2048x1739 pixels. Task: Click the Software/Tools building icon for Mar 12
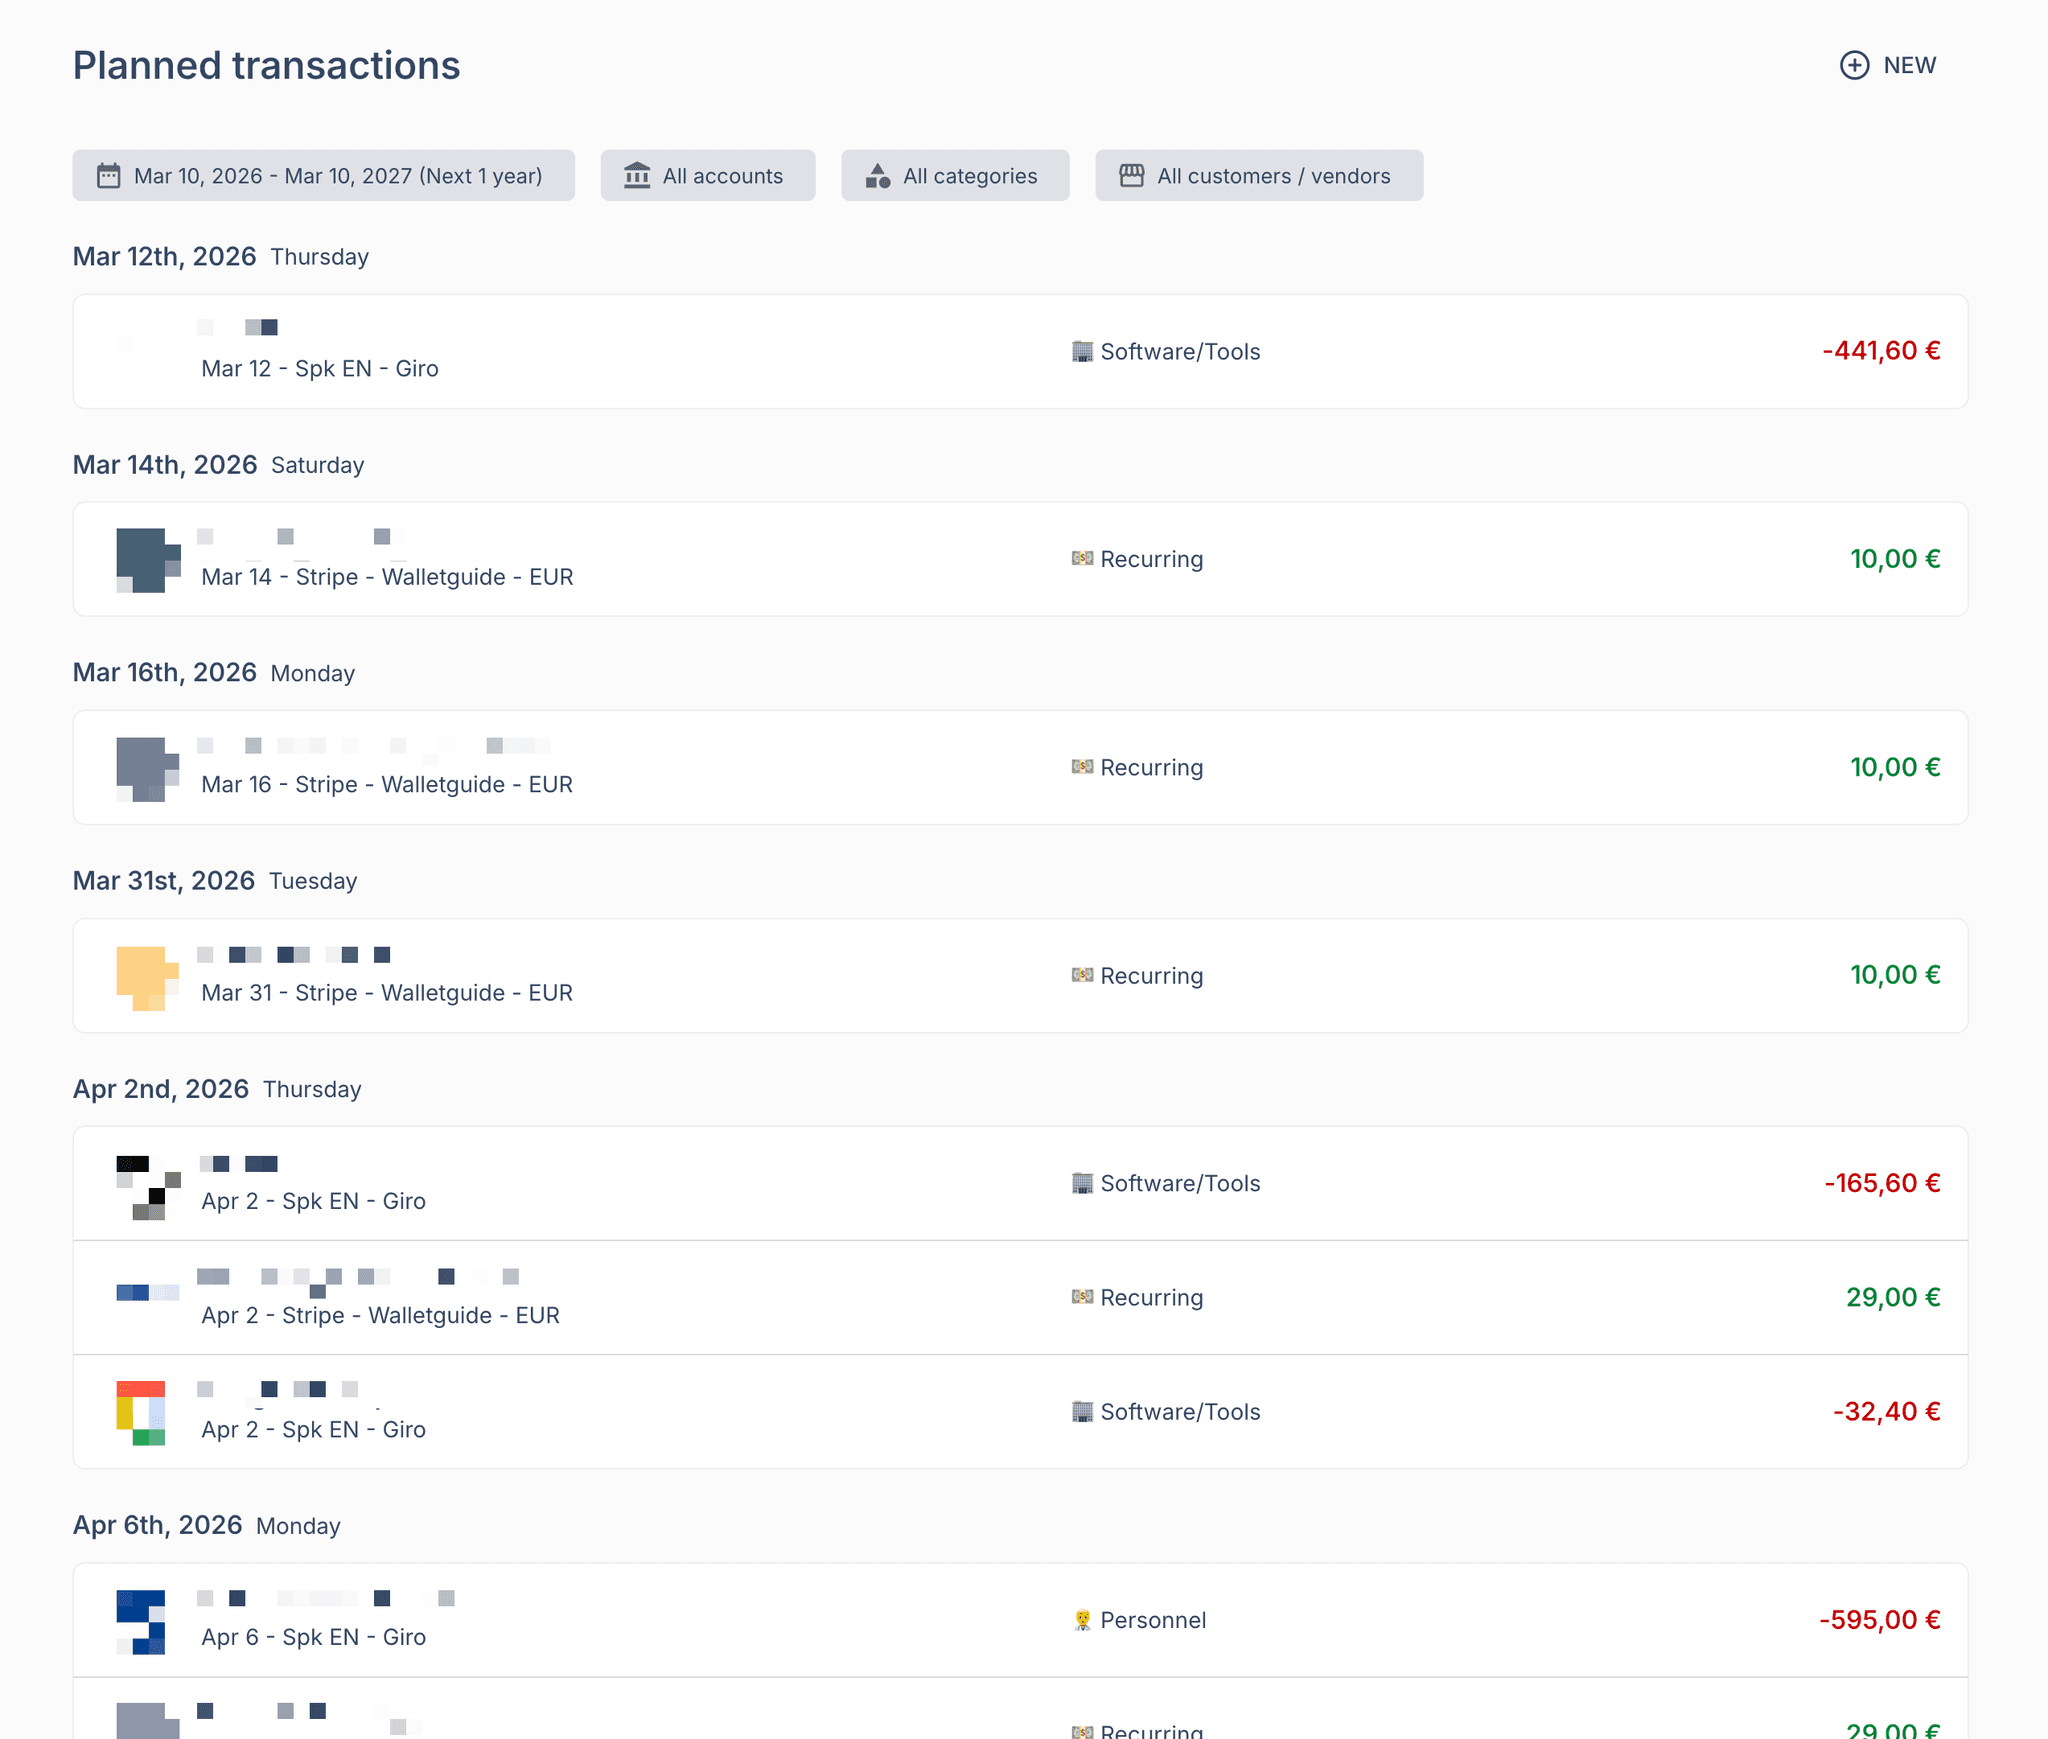1082,351
